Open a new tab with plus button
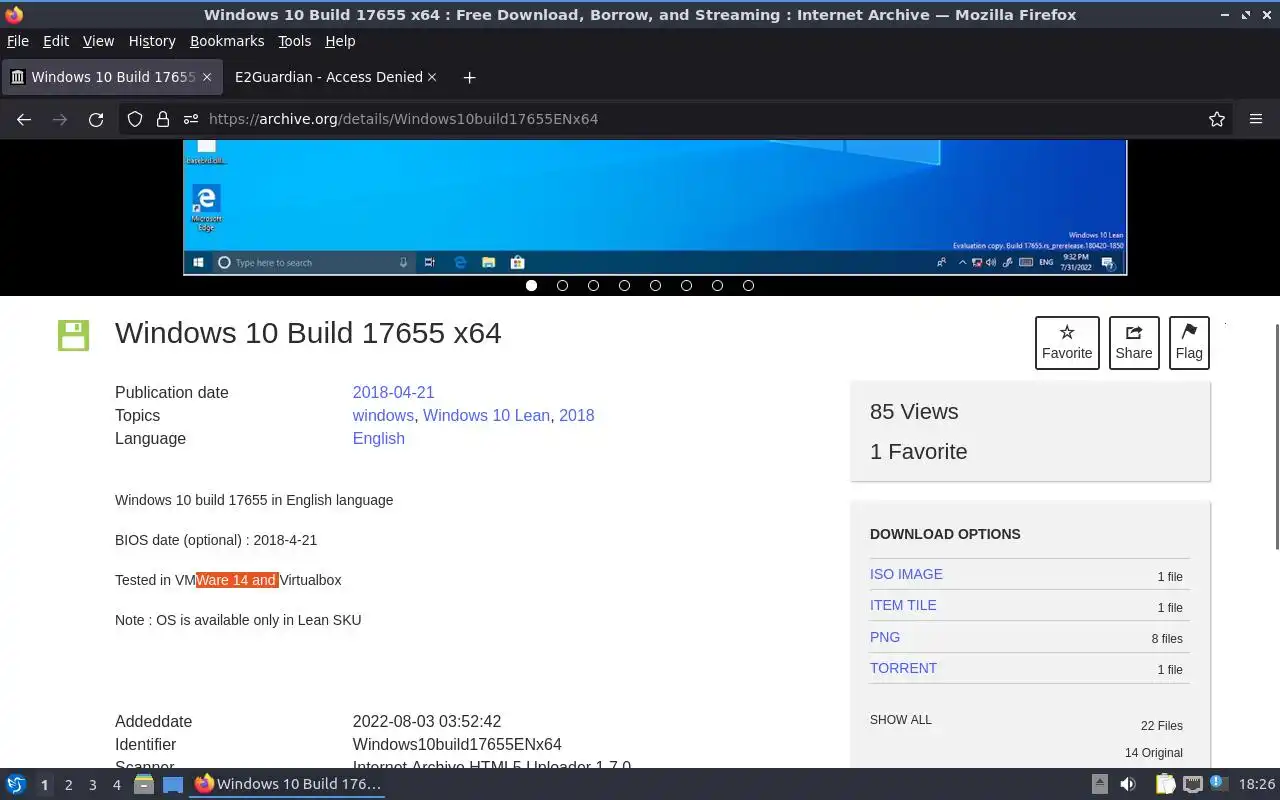This screenshot has width=1280, height=800. tap(469, 77)
